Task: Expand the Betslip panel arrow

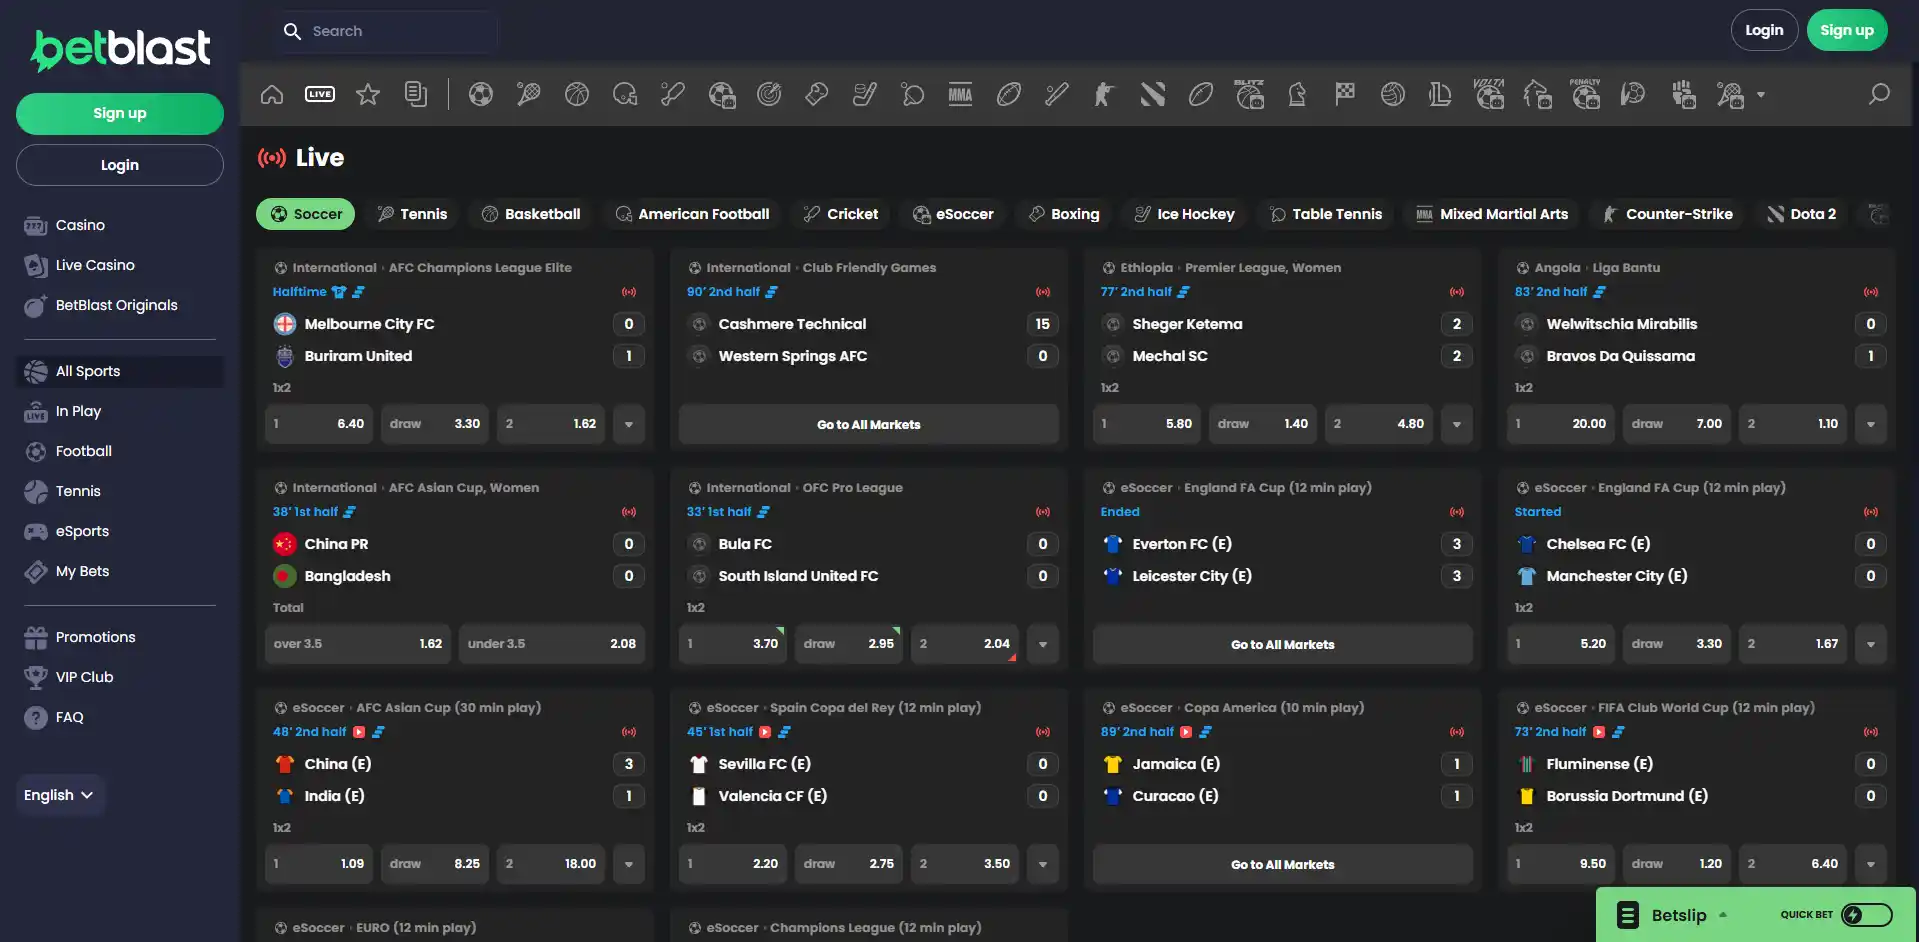Action: click(x=1723, y=914)
